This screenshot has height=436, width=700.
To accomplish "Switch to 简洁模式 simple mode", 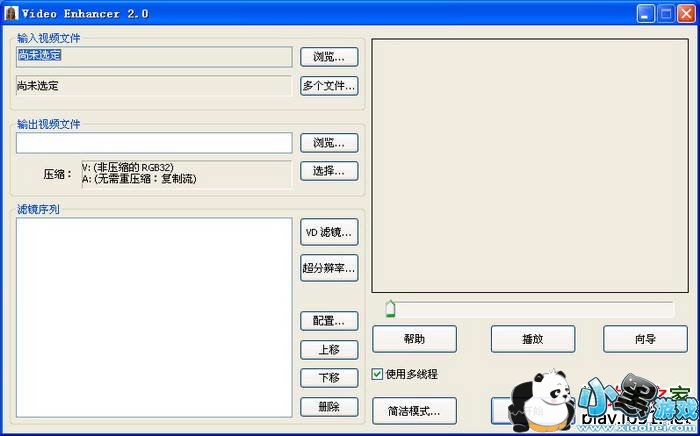I will (x=414, y=411).
